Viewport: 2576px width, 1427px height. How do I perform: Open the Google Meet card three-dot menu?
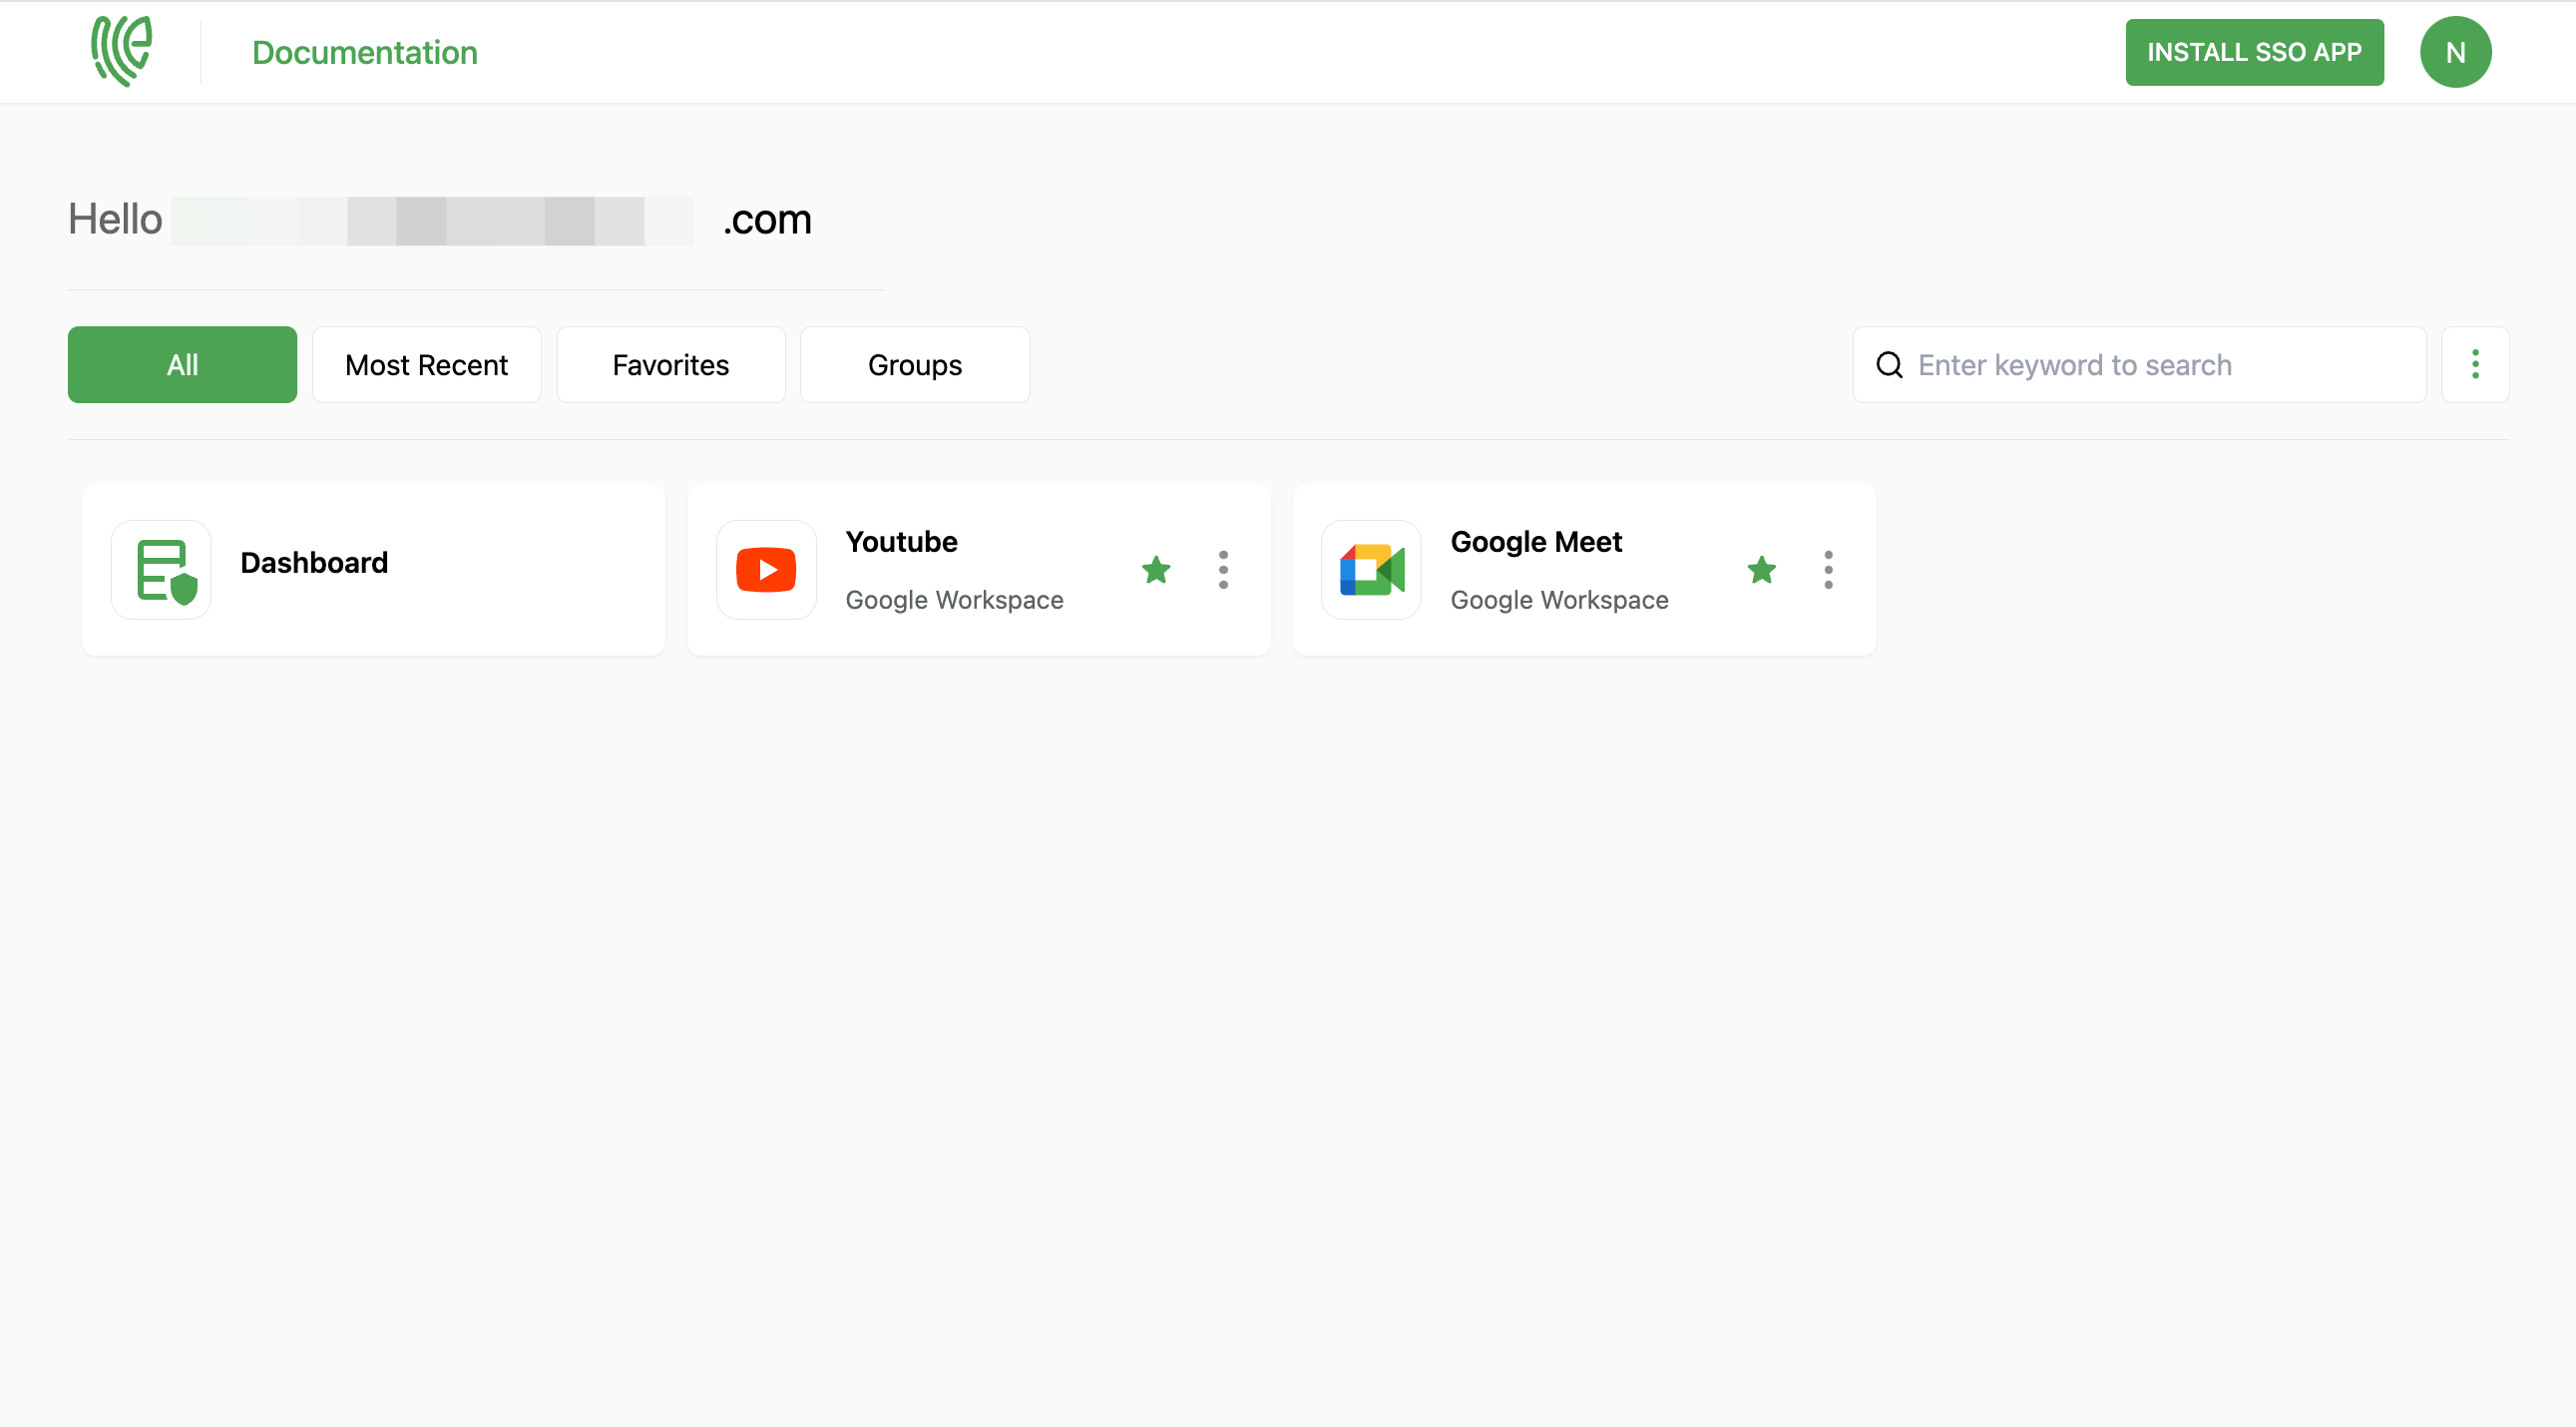[x=1828, y=570]
